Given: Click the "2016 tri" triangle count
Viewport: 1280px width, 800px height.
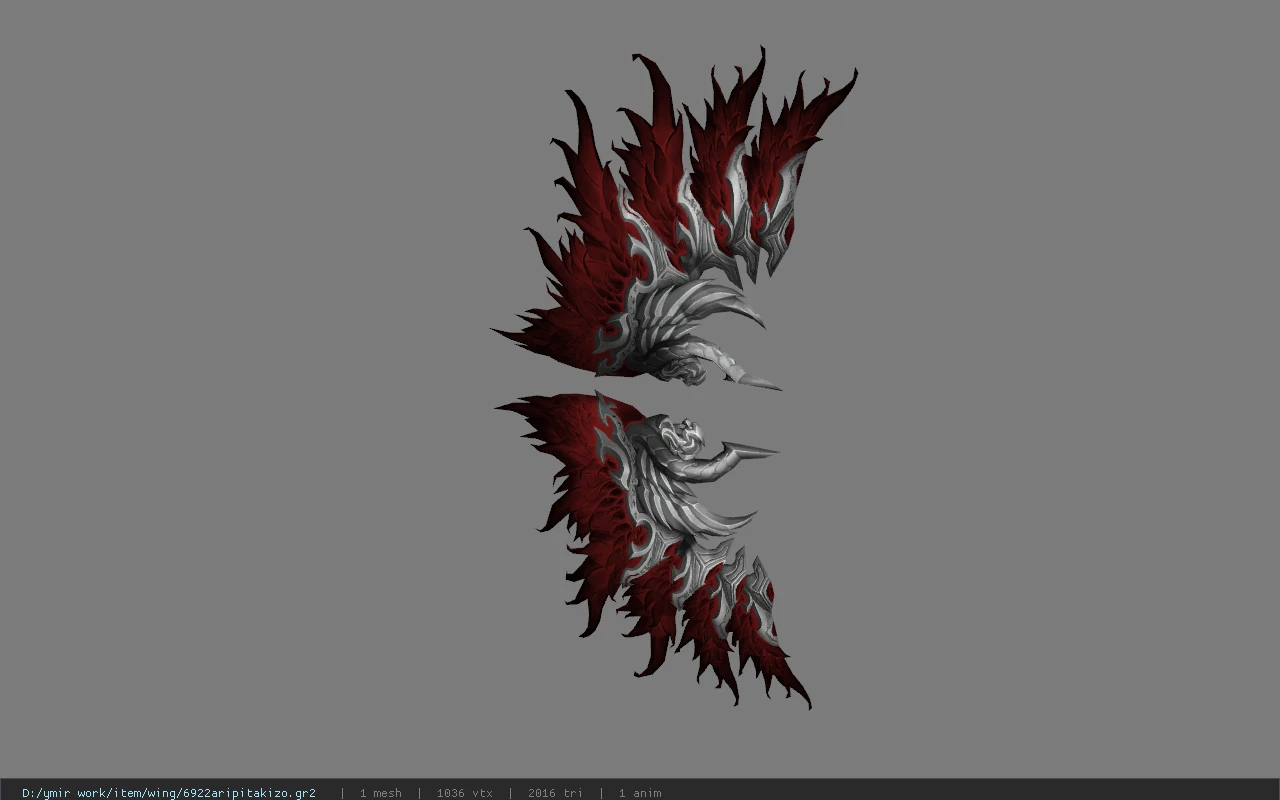Looking at the screenshot, I should click(555, 793).
